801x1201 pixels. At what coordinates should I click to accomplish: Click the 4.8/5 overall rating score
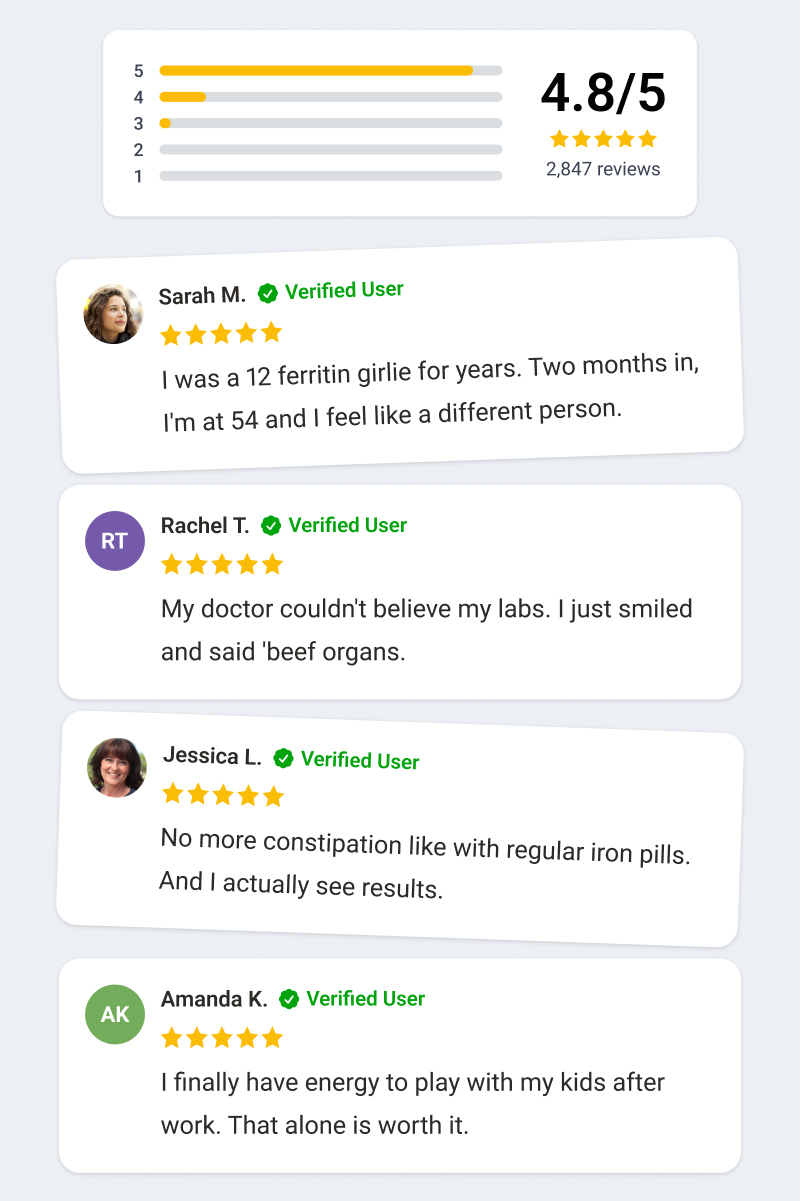tap(603, 93)
